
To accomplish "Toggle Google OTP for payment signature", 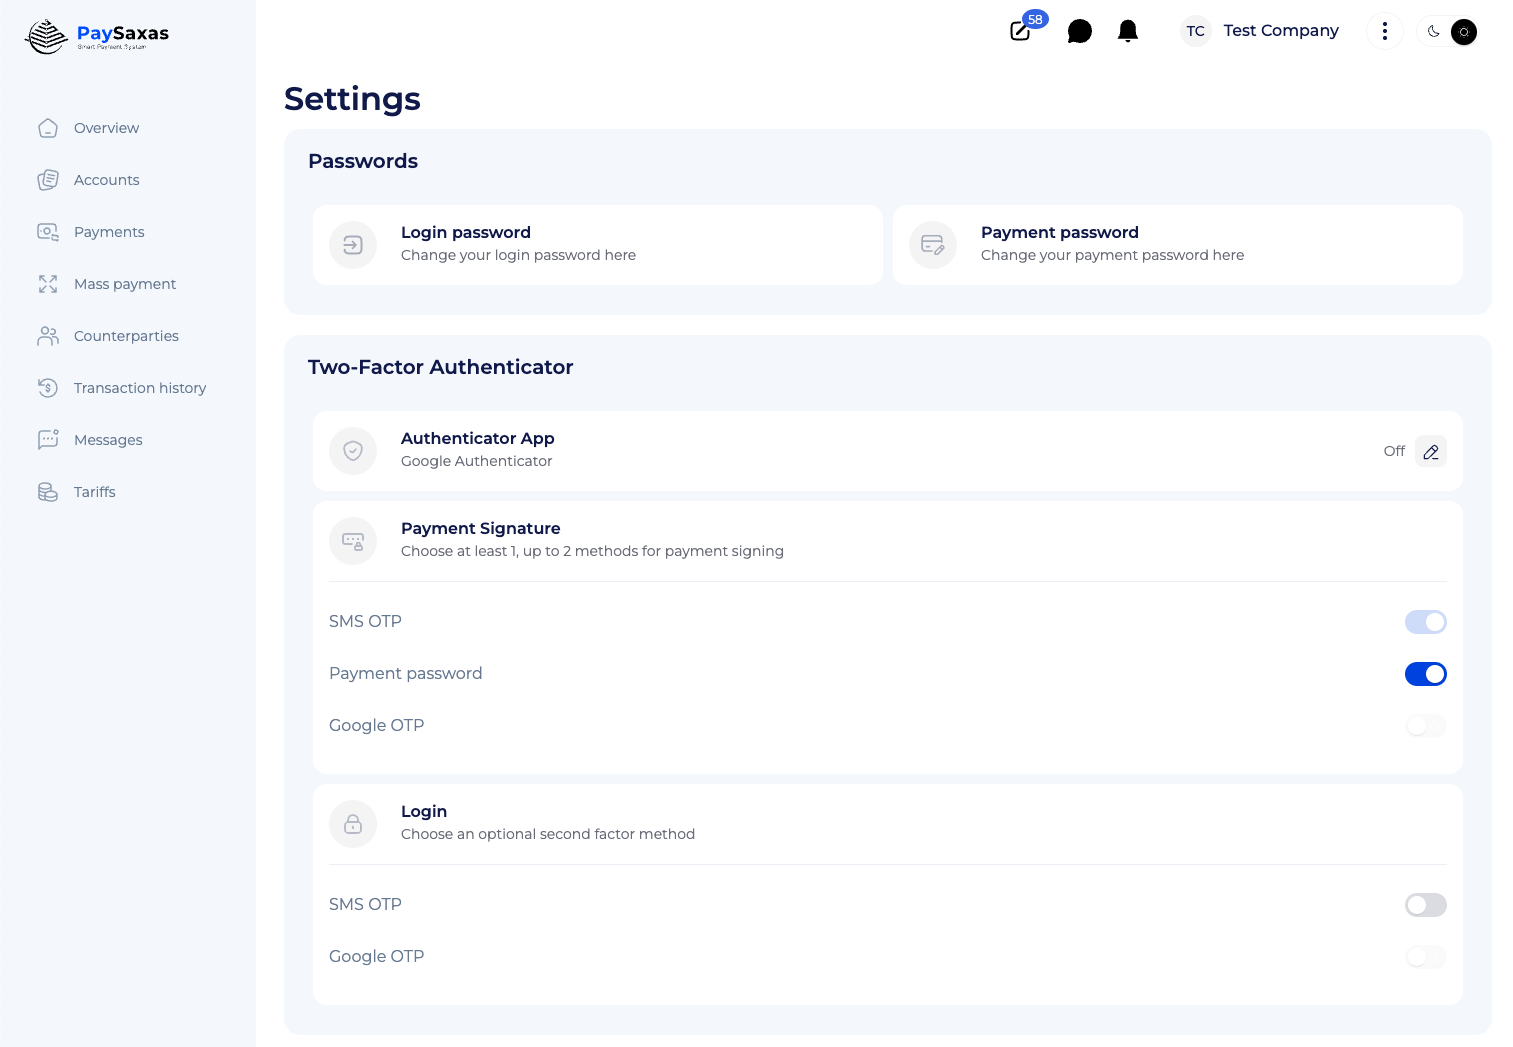I will click(x=1425, y=726).
